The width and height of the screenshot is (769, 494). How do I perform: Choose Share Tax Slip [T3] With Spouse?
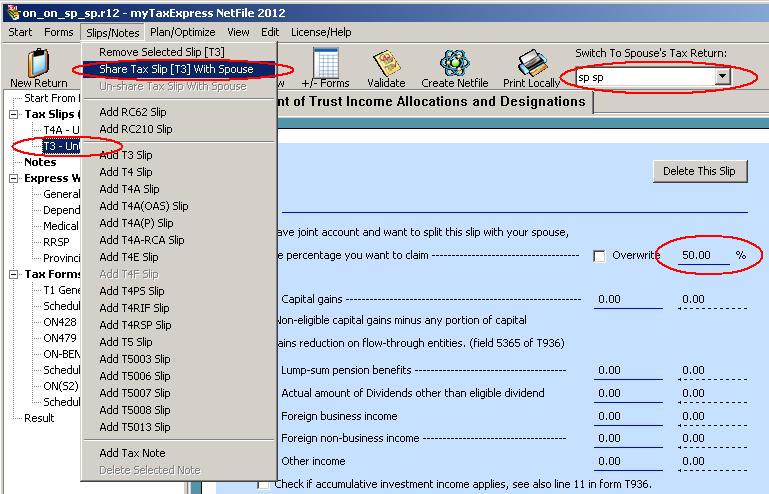coord(179,69)
